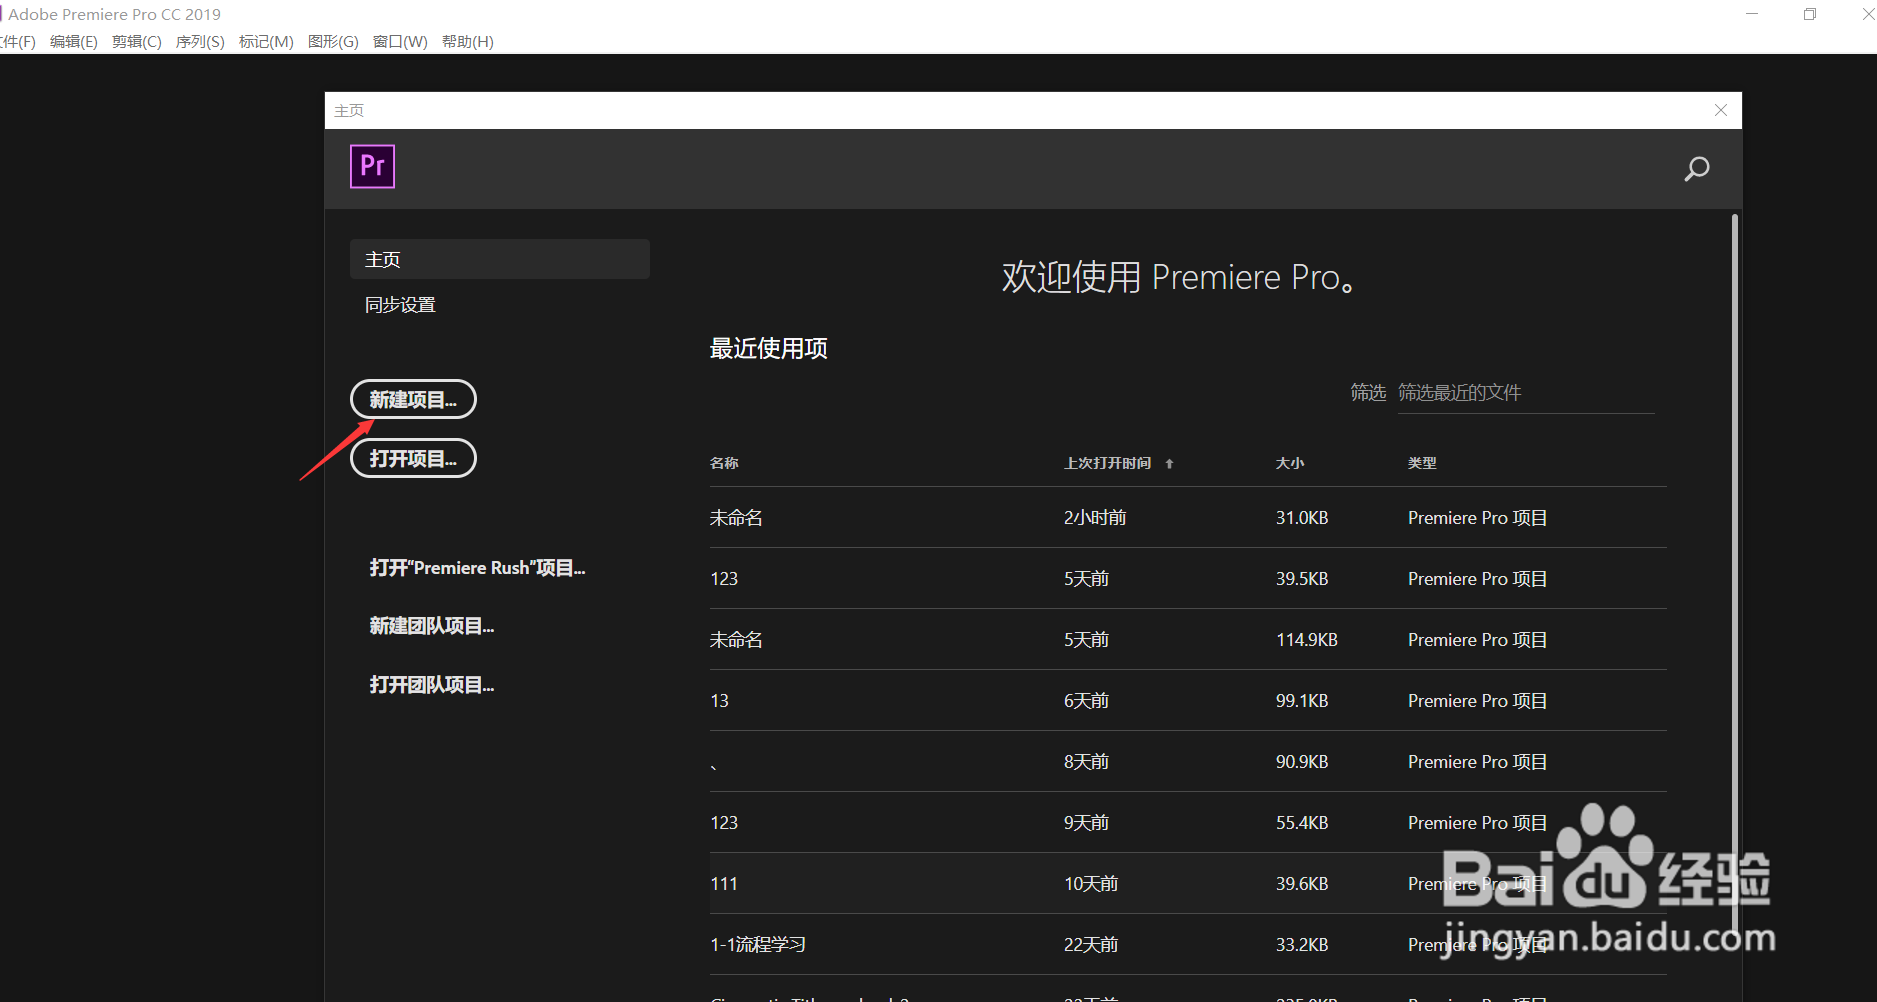Select 主页 in the left sidebar

click(x=500, y=259)
